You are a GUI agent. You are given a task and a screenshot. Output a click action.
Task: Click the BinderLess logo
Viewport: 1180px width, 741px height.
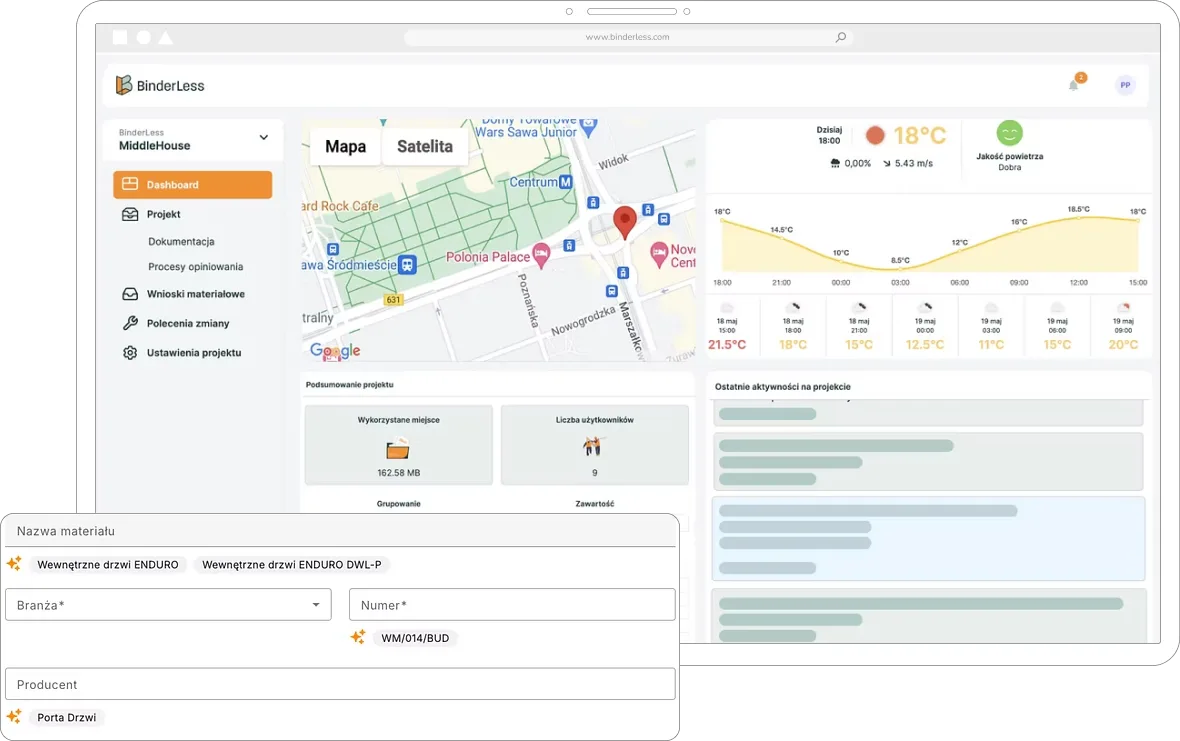(160, 86)
